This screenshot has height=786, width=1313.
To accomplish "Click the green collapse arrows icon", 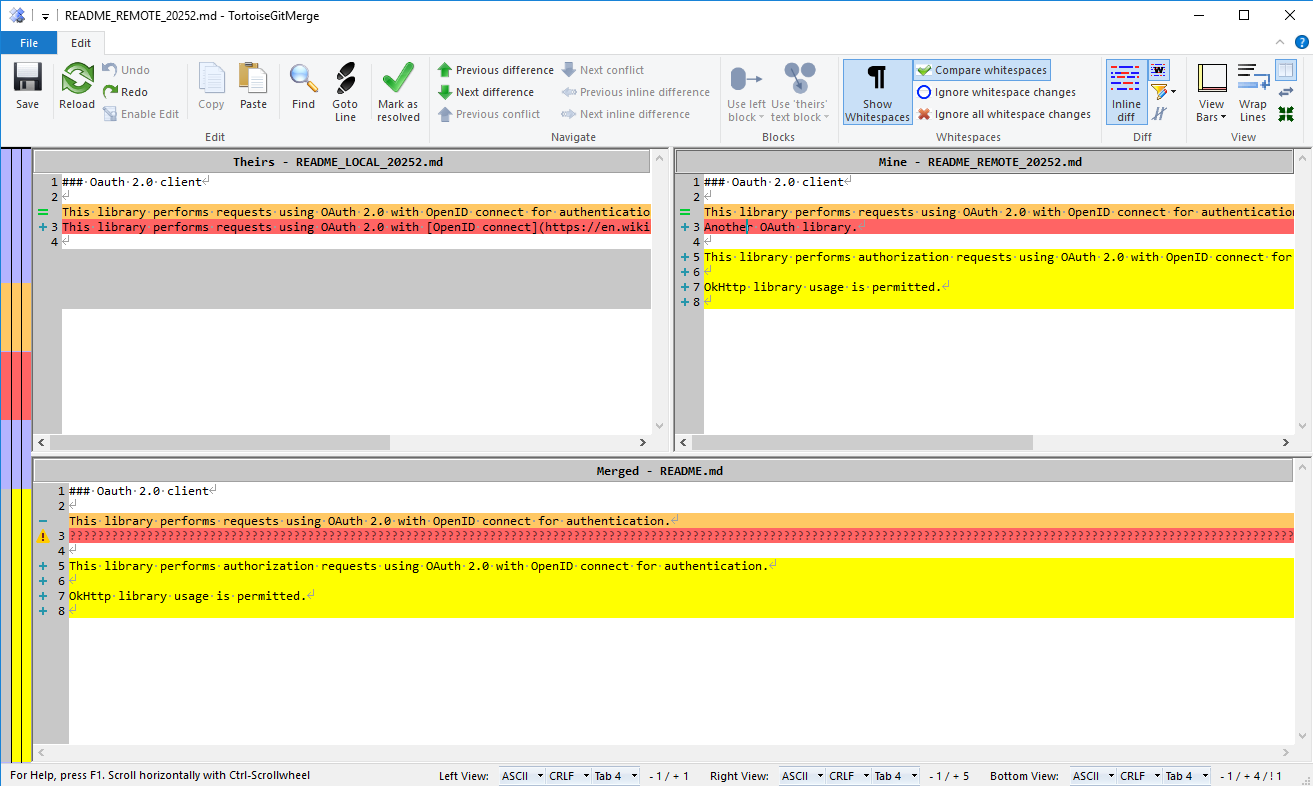I will 1286,114.
